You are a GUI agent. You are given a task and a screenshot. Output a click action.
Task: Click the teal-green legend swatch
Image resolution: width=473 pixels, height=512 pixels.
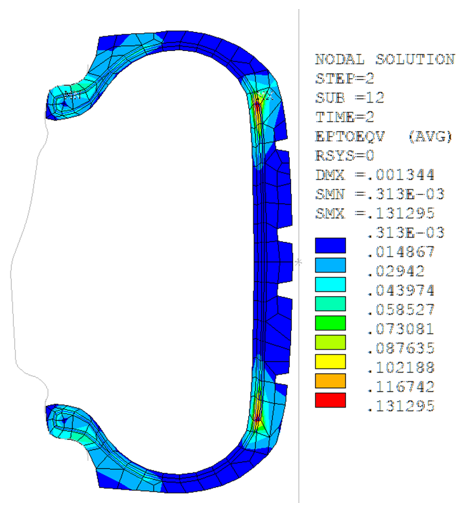[x=330, y=304]
